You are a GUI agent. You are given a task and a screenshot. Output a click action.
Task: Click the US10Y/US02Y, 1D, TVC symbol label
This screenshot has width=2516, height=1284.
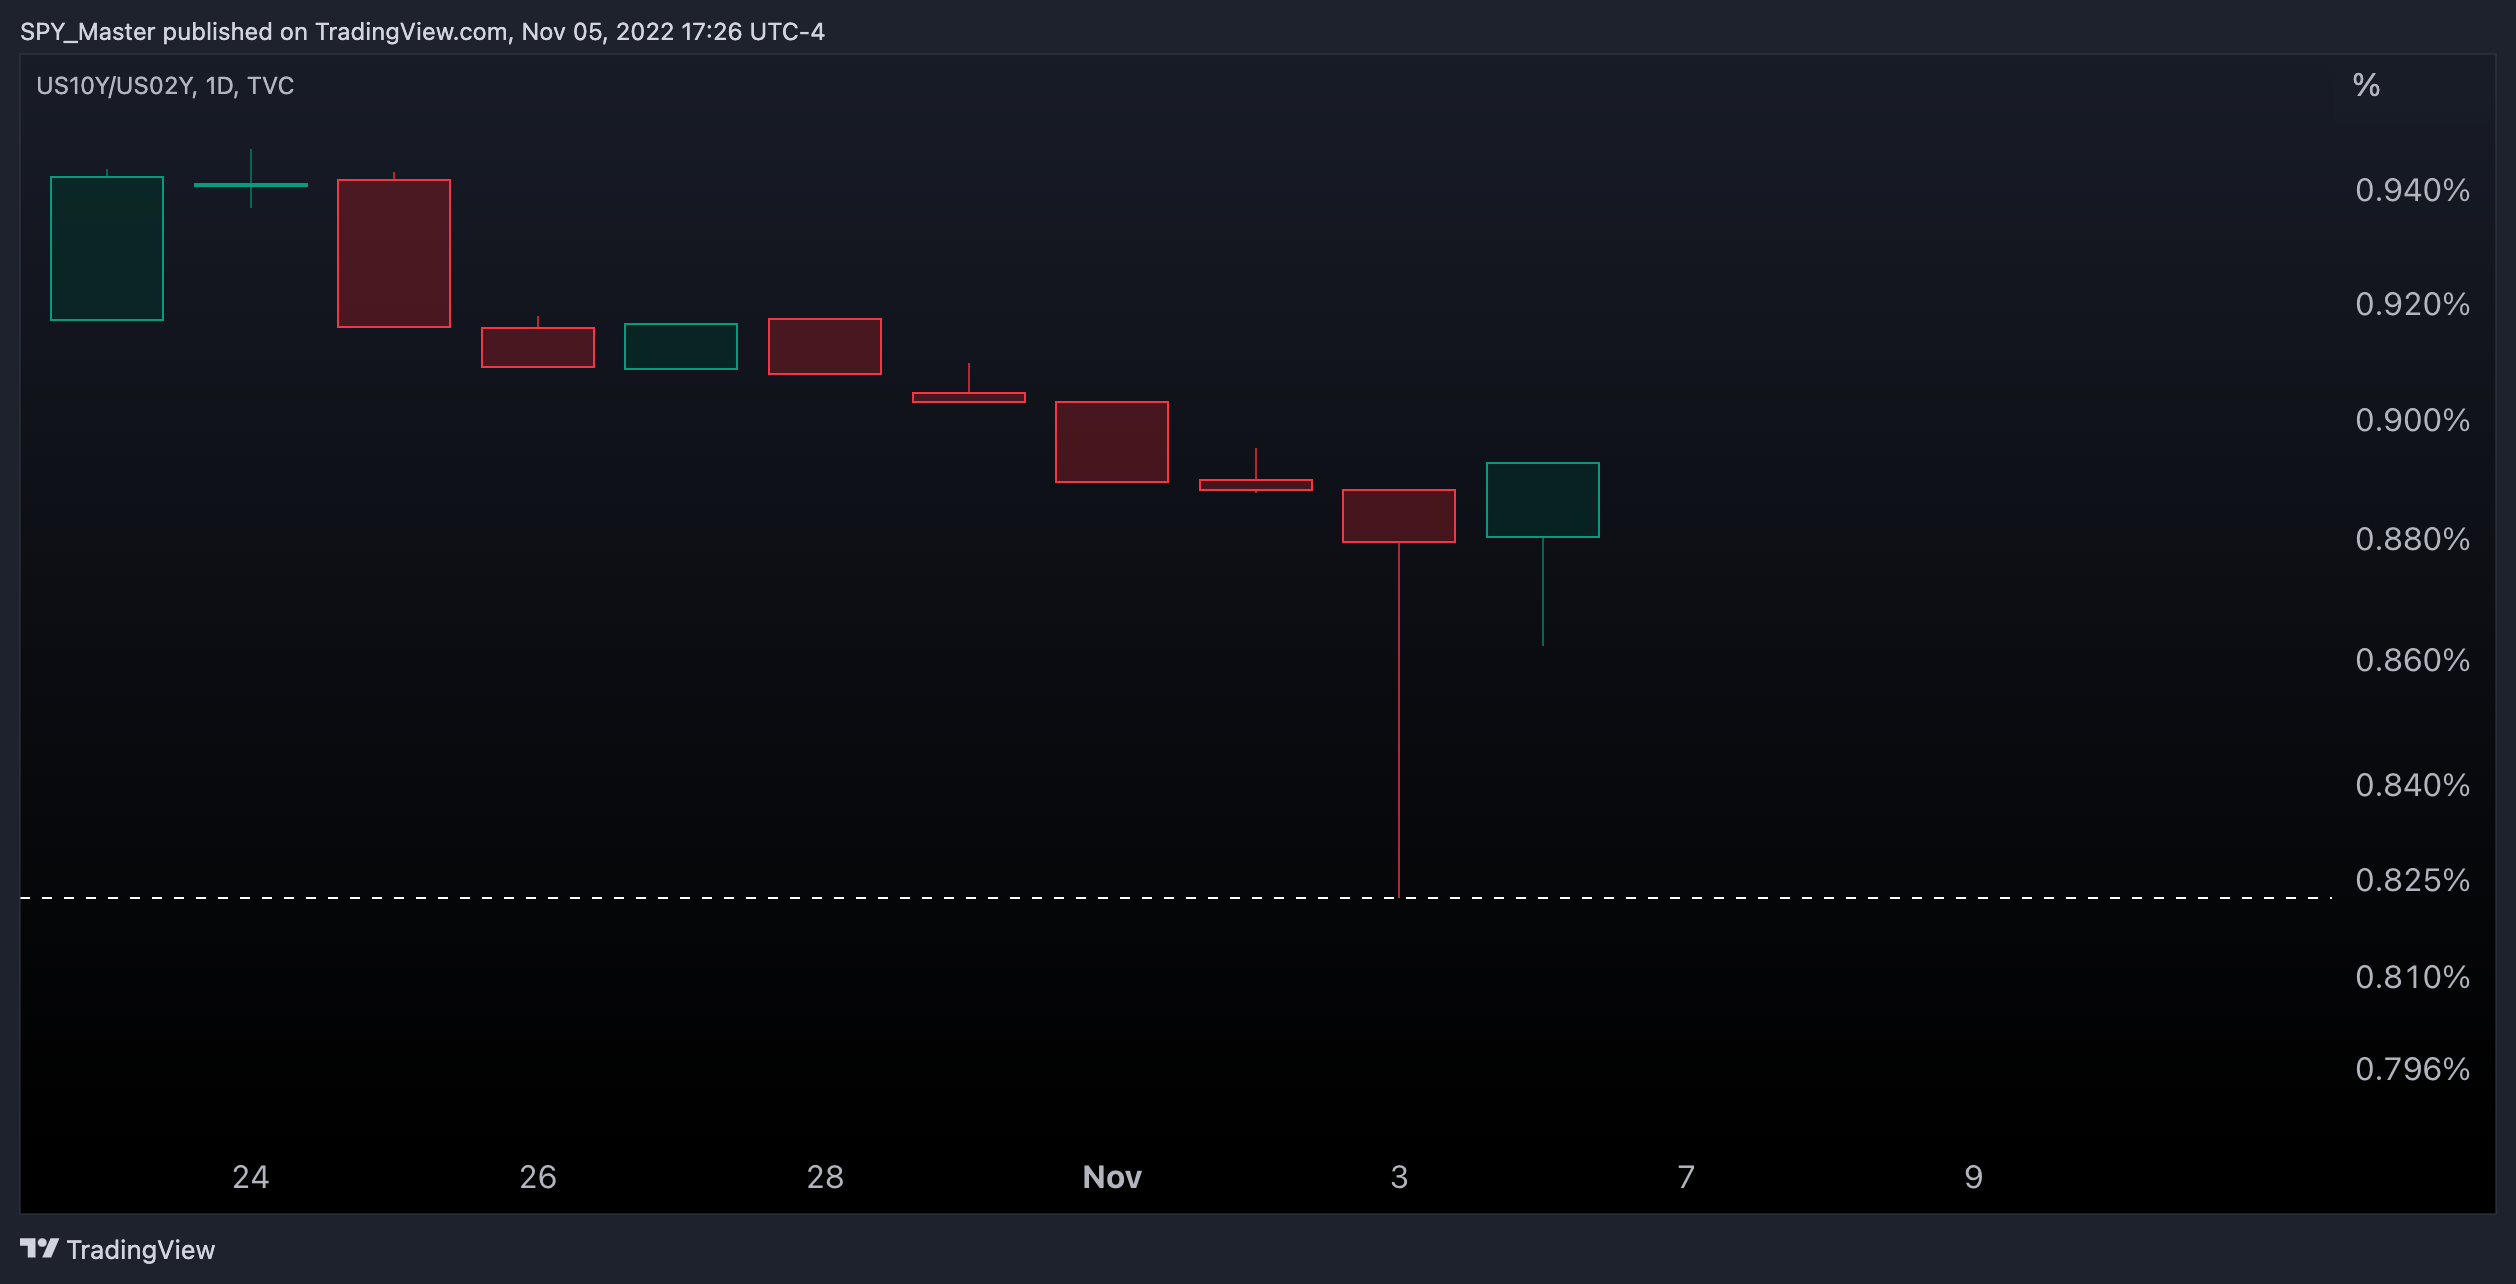tap(165, 86)
